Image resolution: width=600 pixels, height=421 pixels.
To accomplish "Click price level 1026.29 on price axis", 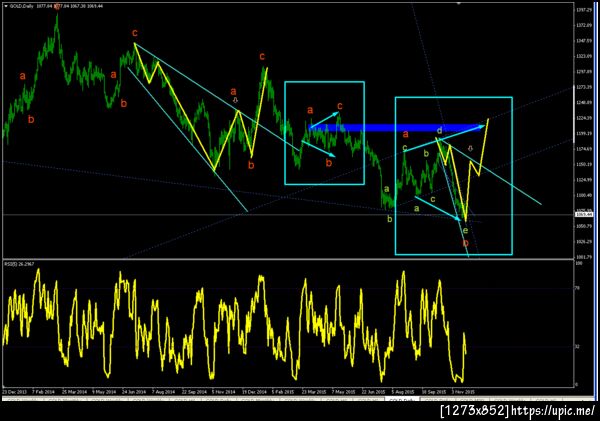I will (584, 242).
